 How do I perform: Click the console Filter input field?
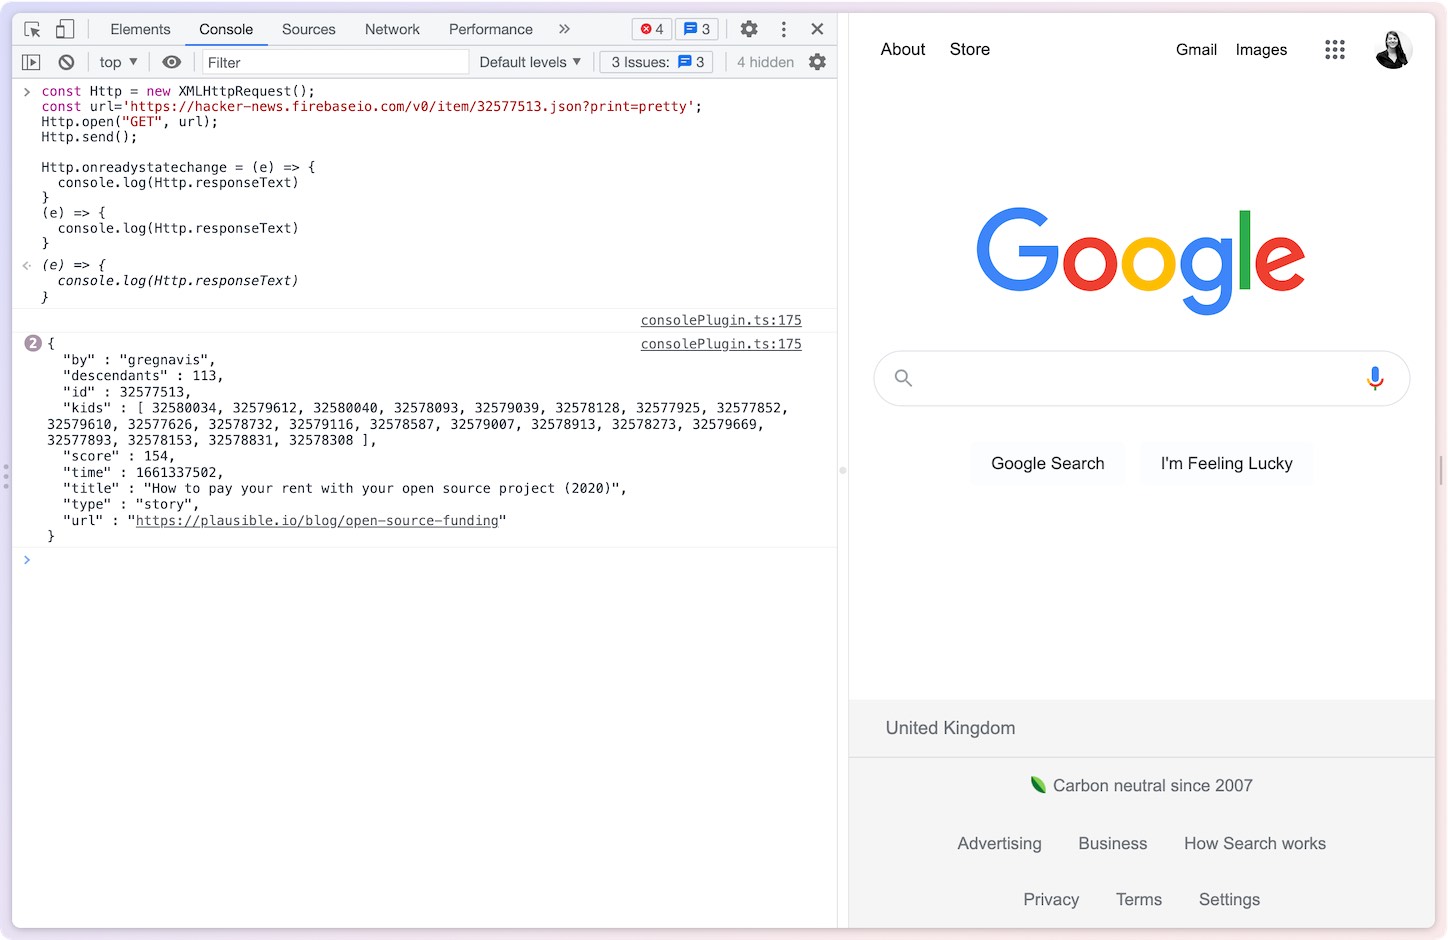pyautogui.click(x=335, y=62)
